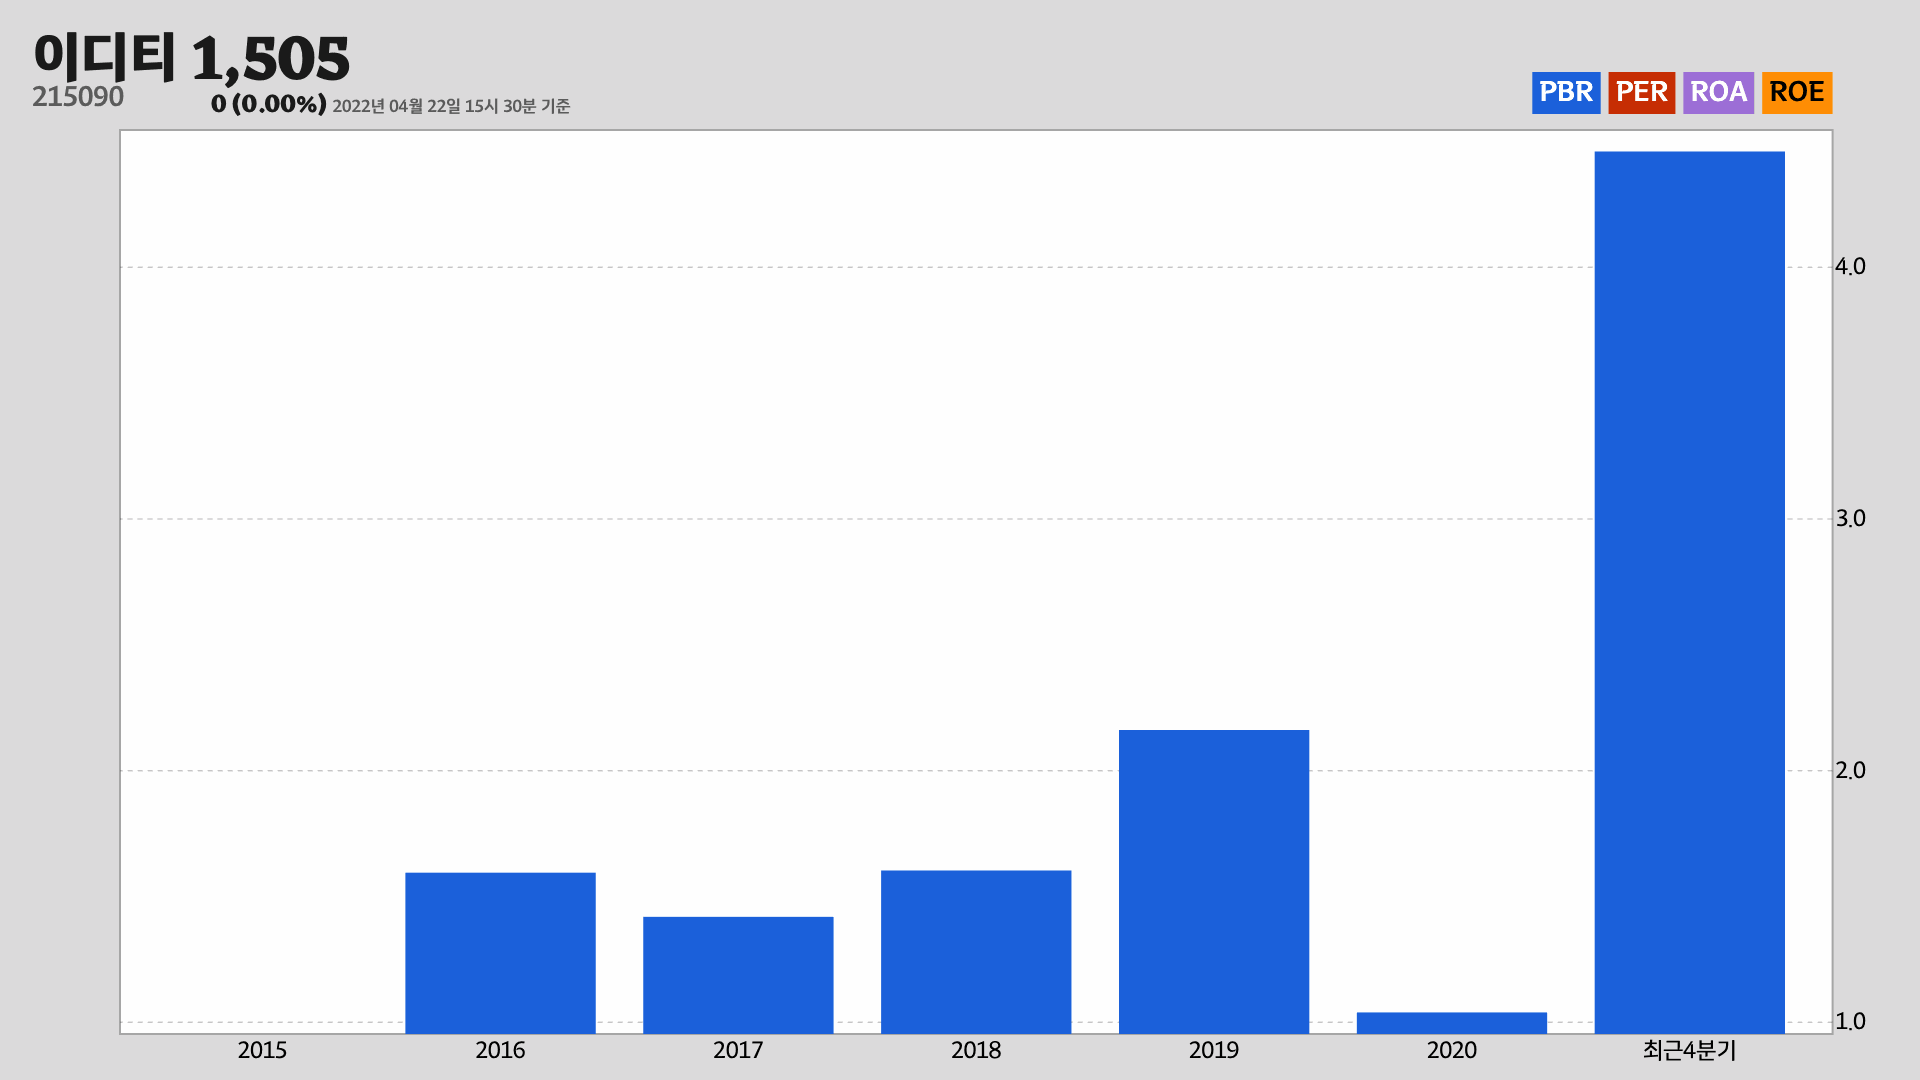Click the tall 최근4분기 bar
Screen dimensions: 1920x1080
click(x=1690, y=593)
